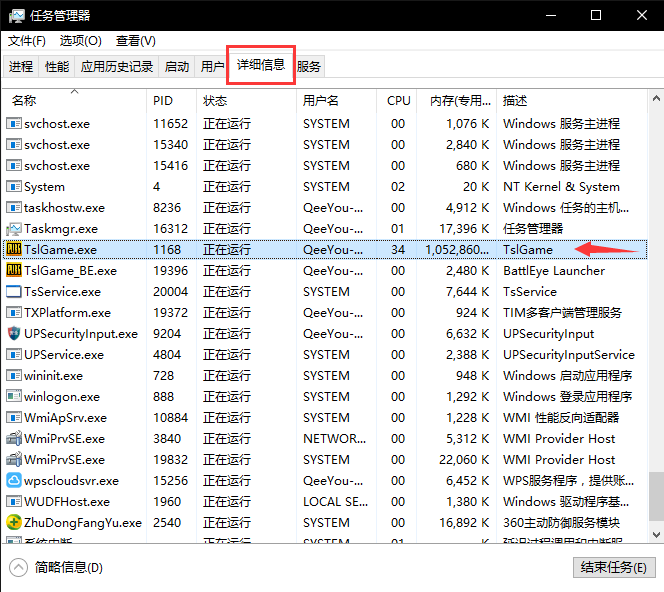Image resolution: width=664 pixels, height=592 pixels.
Task: Click the svchost.exe PID 15416 process icon
Action: click(x=14, y=166)
